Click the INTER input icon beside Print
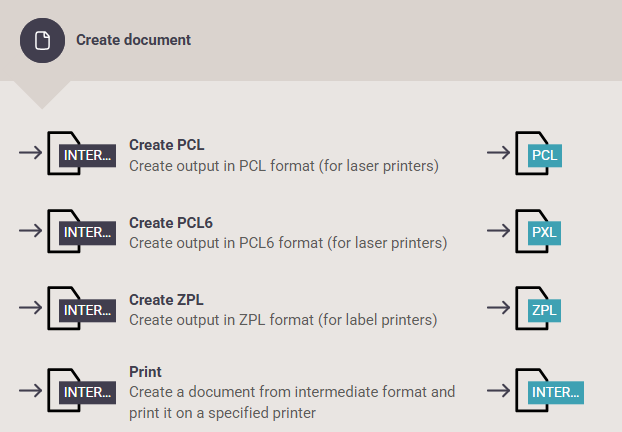The width and height of the screenshot is (622, 432). (x=82, y=390)
